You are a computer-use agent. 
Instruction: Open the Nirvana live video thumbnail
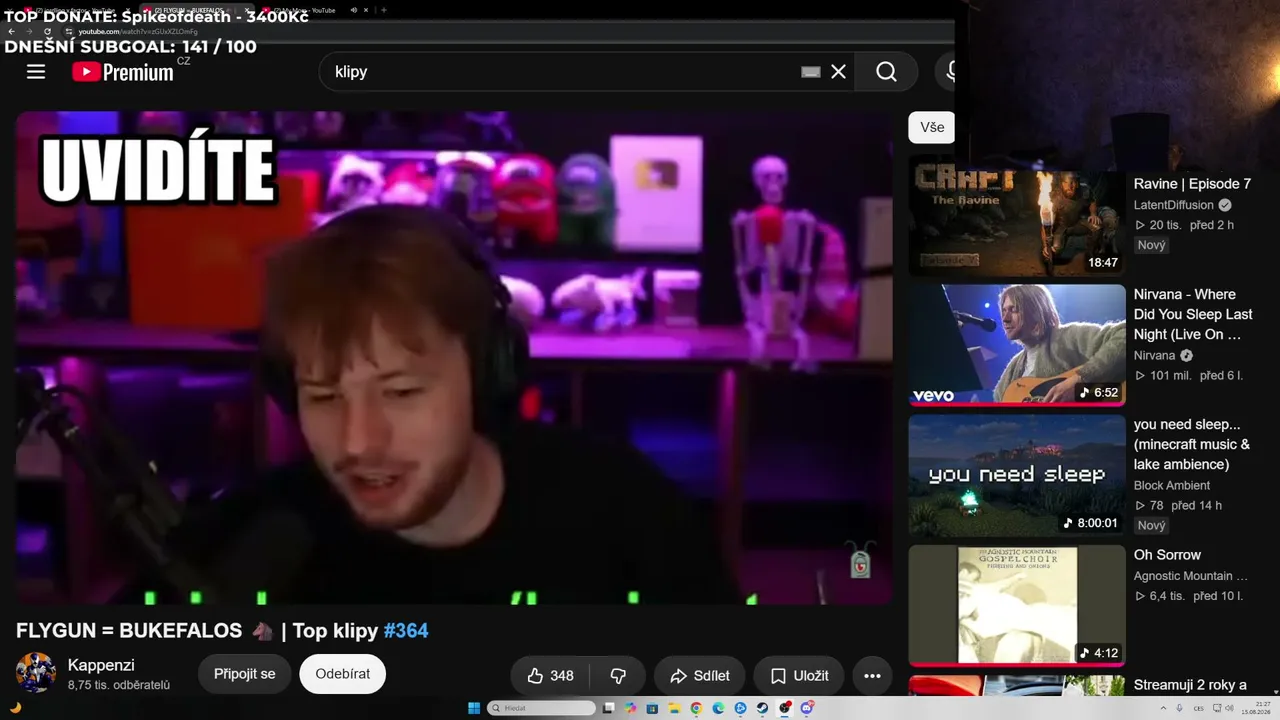coord(1017,346)
